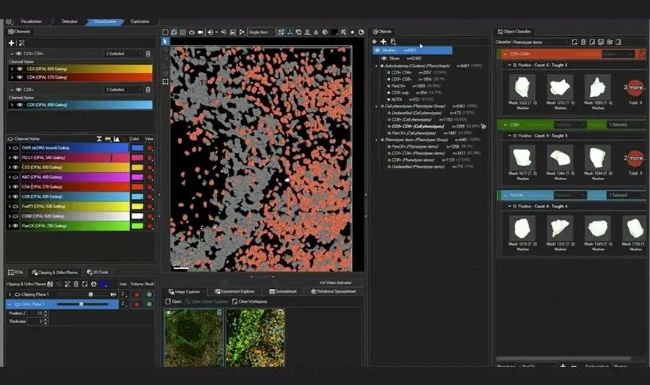Click the PanCK green color swatch

(x=137, y=226)
